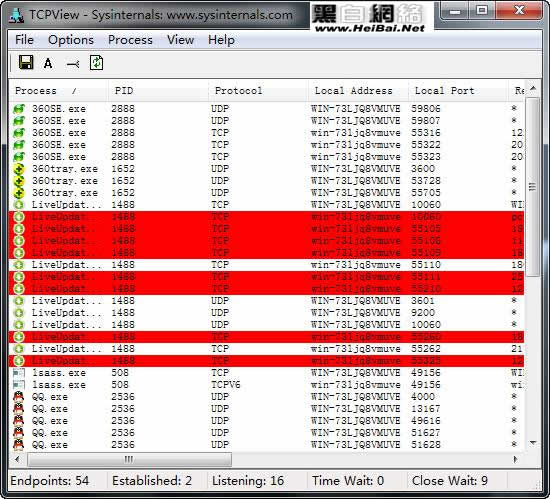Click the Save floppy disk toolbar icon

pos(26,63)
